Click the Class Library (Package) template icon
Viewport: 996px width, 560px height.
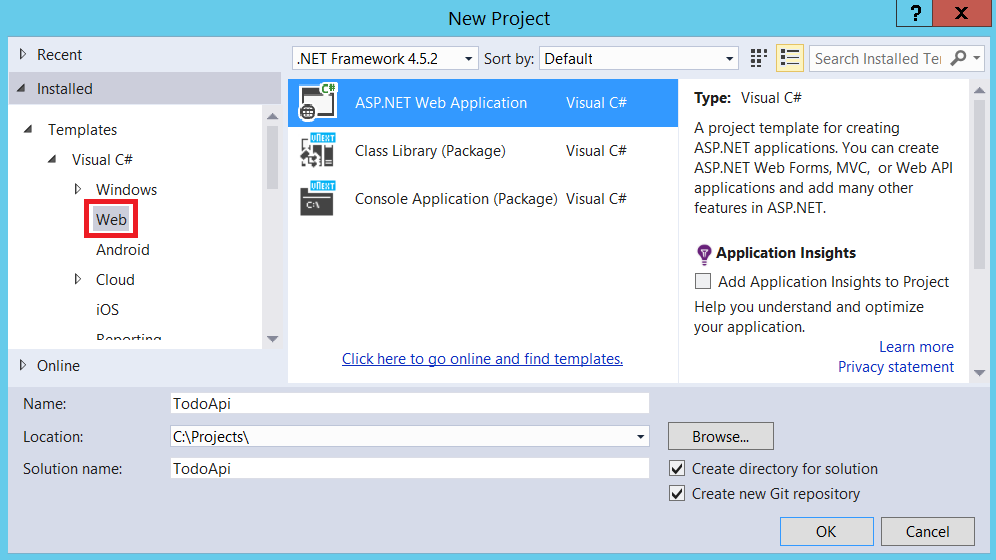click(318, 150)
